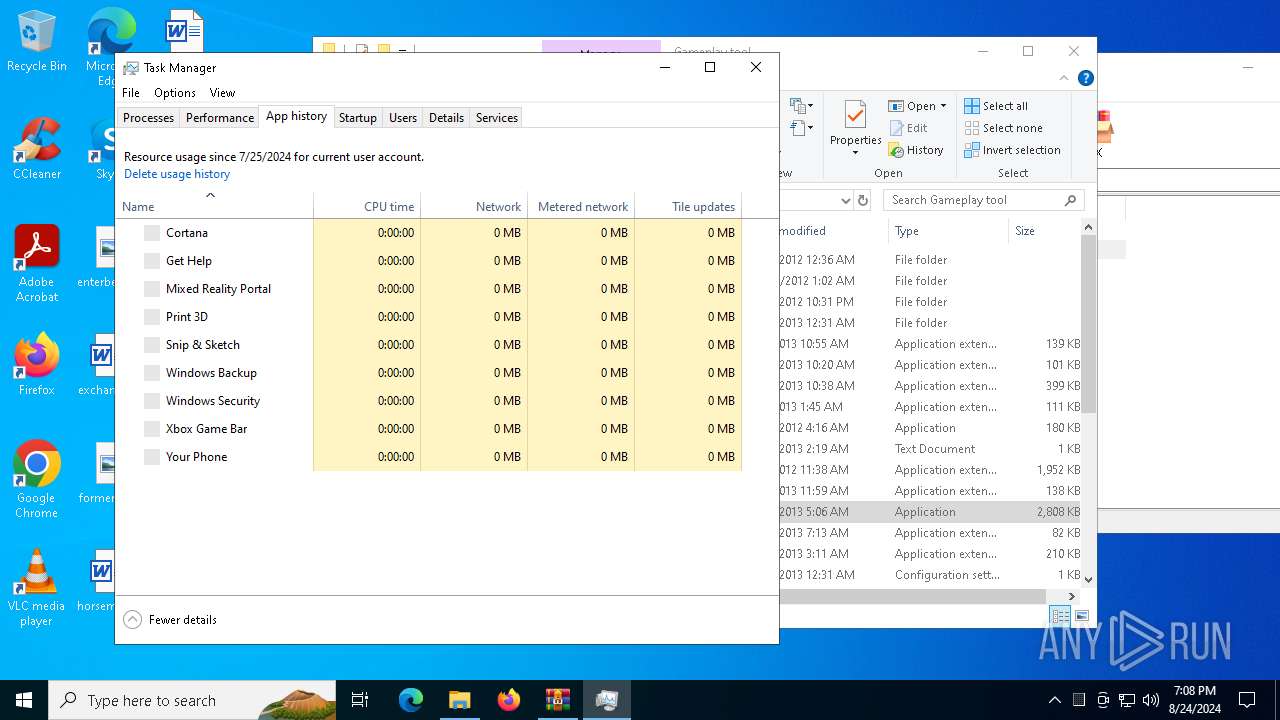Open Explorer address bar history dropdown
The width and height of the screenshot is (1280, 720).
(x=846, y=200)
